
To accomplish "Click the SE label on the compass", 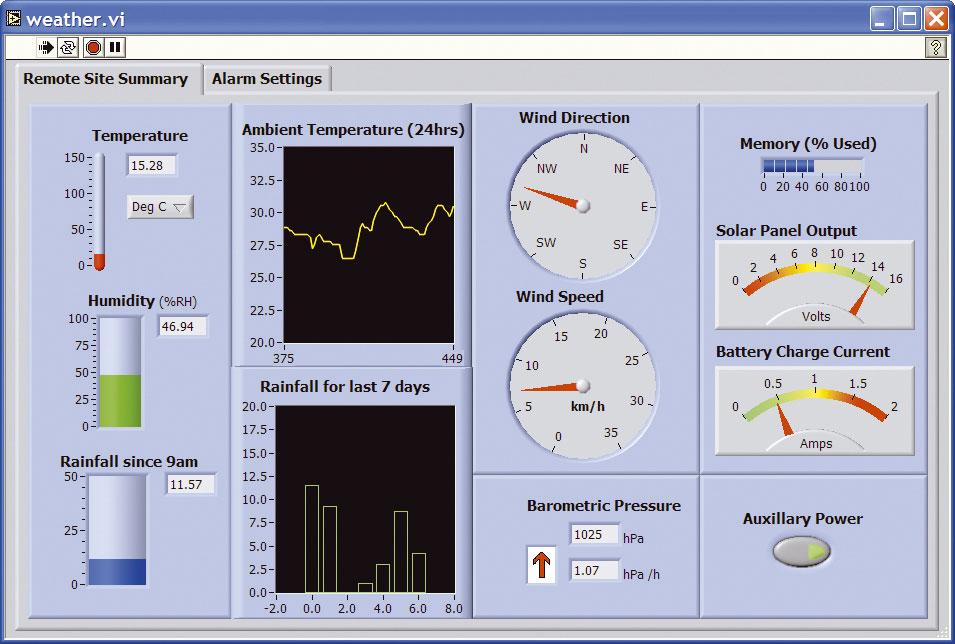I will click(620, 244).
